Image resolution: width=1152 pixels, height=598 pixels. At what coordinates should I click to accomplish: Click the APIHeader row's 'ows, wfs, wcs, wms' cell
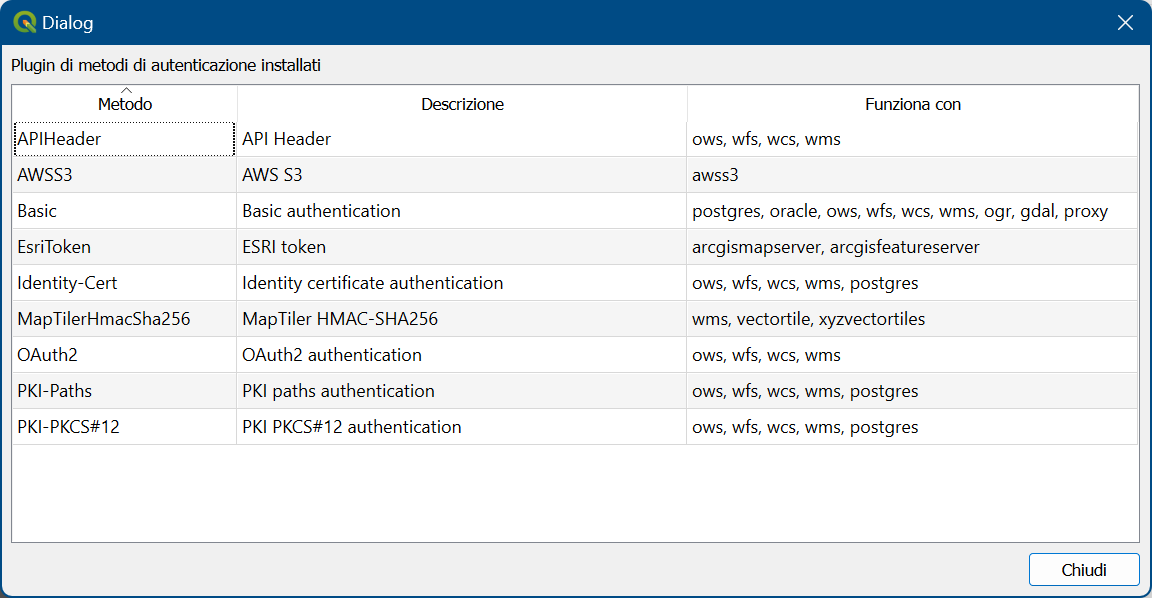[912, 139]
